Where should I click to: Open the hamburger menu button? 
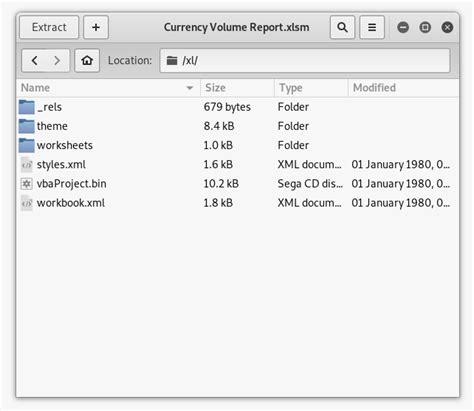[x=372, y=27]
